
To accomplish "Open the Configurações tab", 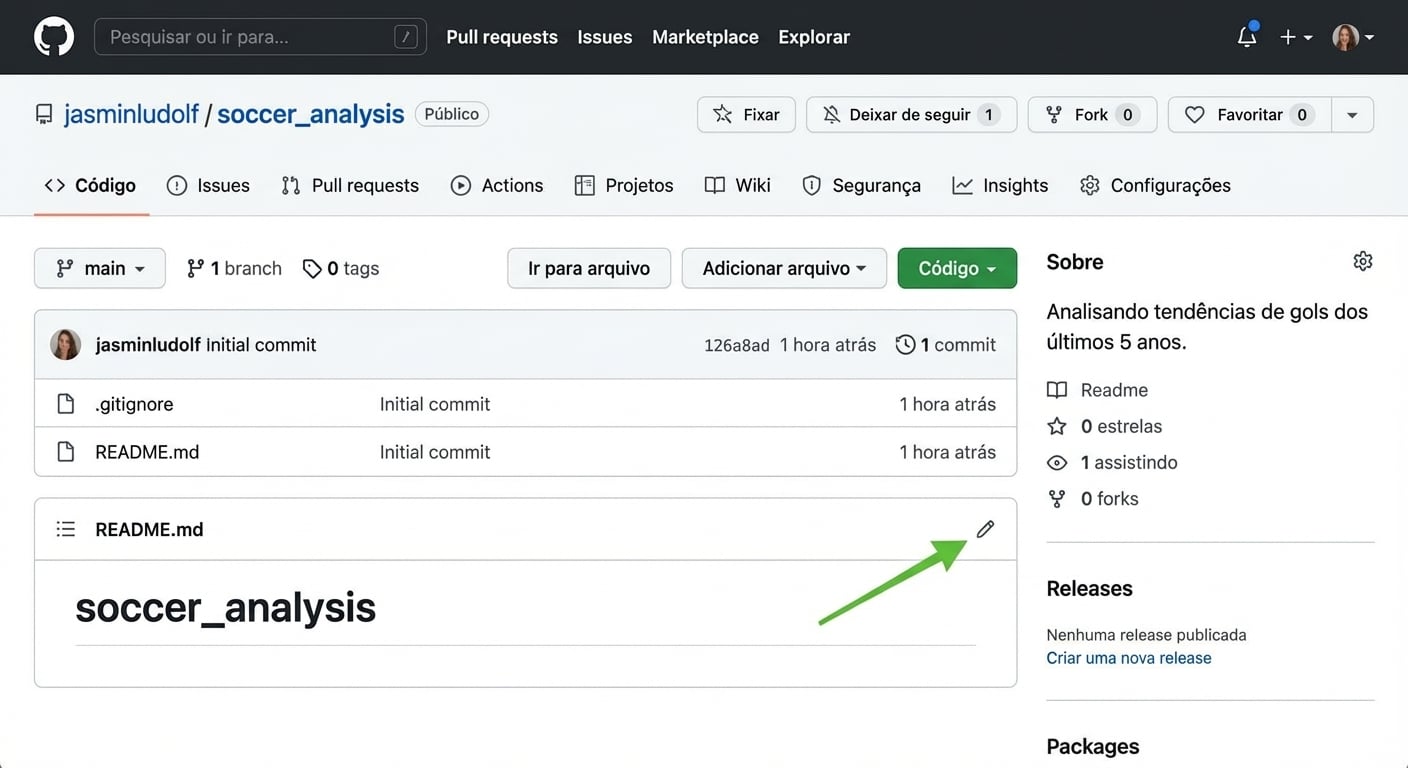I will (1155, 185).
